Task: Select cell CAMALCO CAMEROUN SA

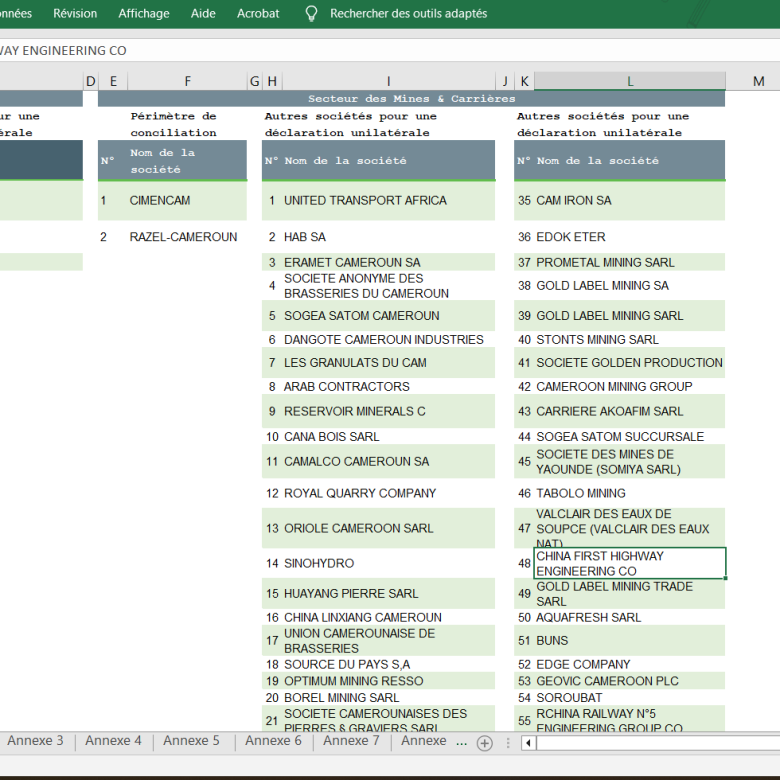Action: 389,461
